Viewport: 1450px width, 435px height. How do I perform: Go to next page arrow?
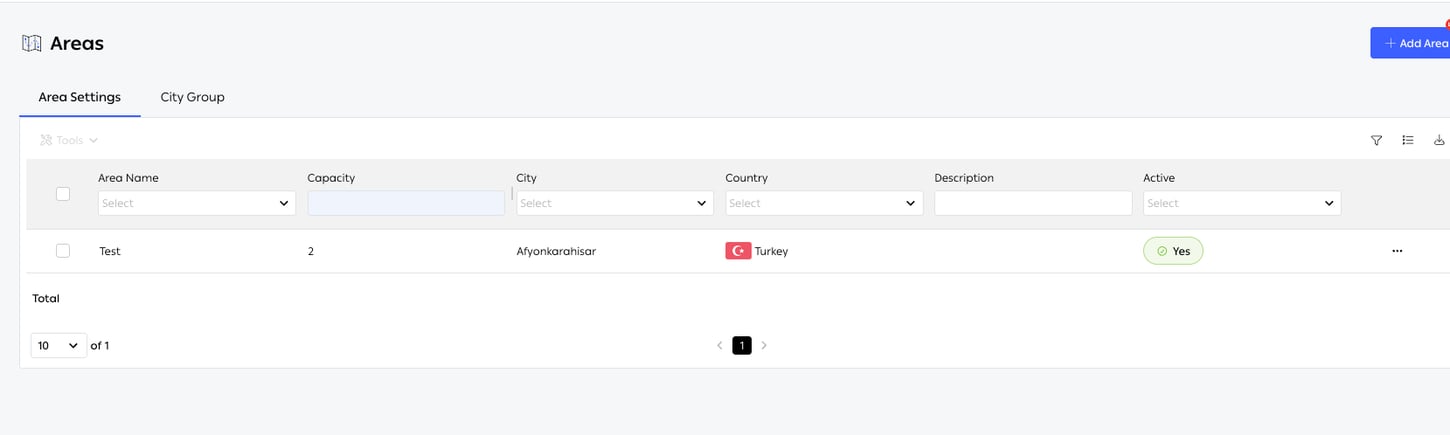tap(764, 345)
